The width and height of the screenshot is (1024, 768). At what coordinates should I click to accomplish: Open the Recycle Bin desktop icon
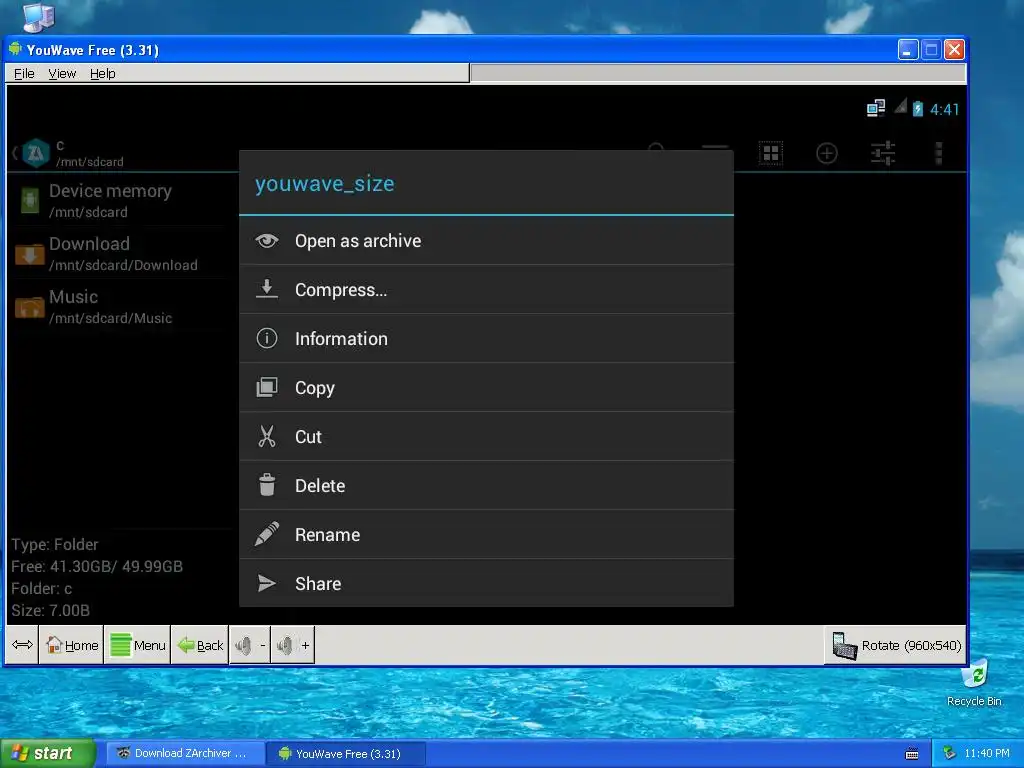[x=974, y=683]
